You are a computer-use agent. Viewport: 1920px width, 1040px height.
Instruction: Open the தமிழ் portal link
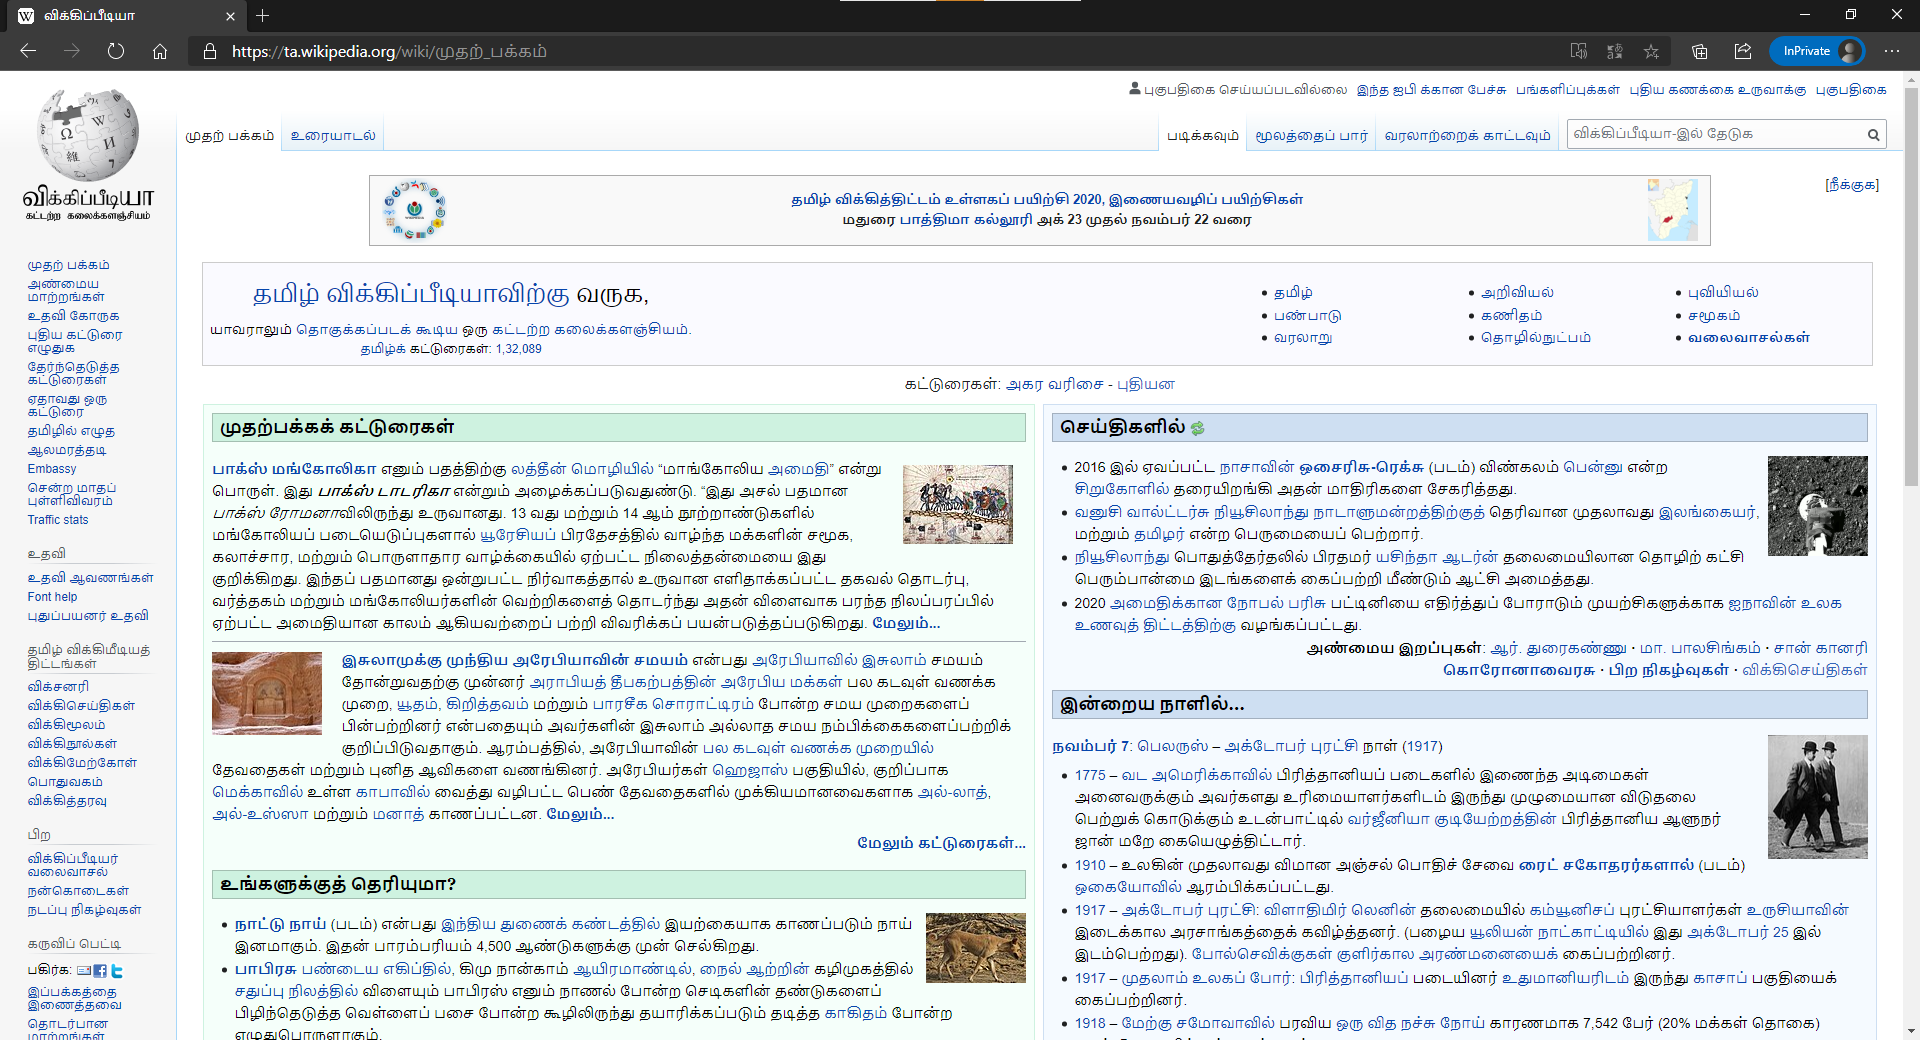coord(1293,292)
